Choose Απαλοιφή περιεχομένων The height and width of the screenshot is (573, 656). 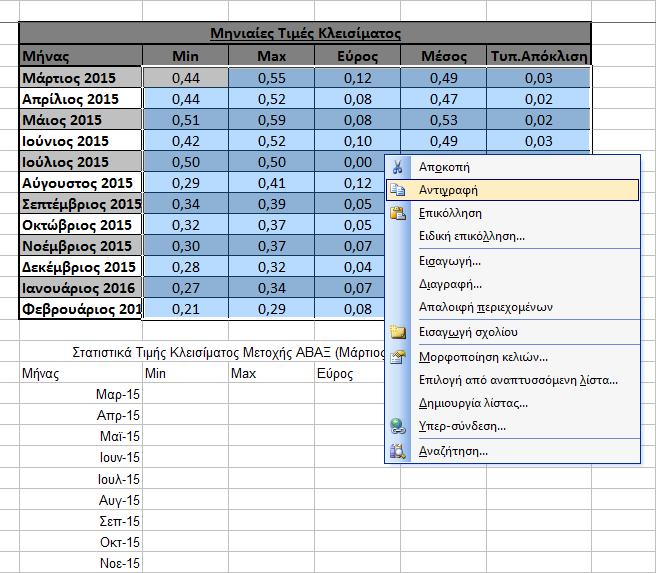tap(512, 307)
